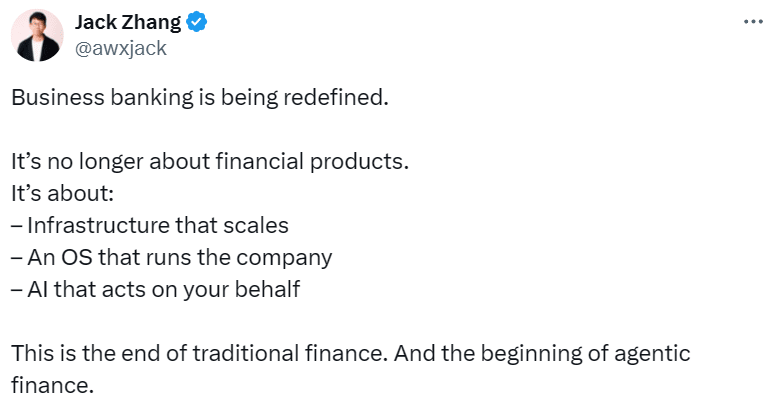The width and height of the screenshot is (771, 399).
Task: Click the blue verified badge
Action: coord(197,22)
